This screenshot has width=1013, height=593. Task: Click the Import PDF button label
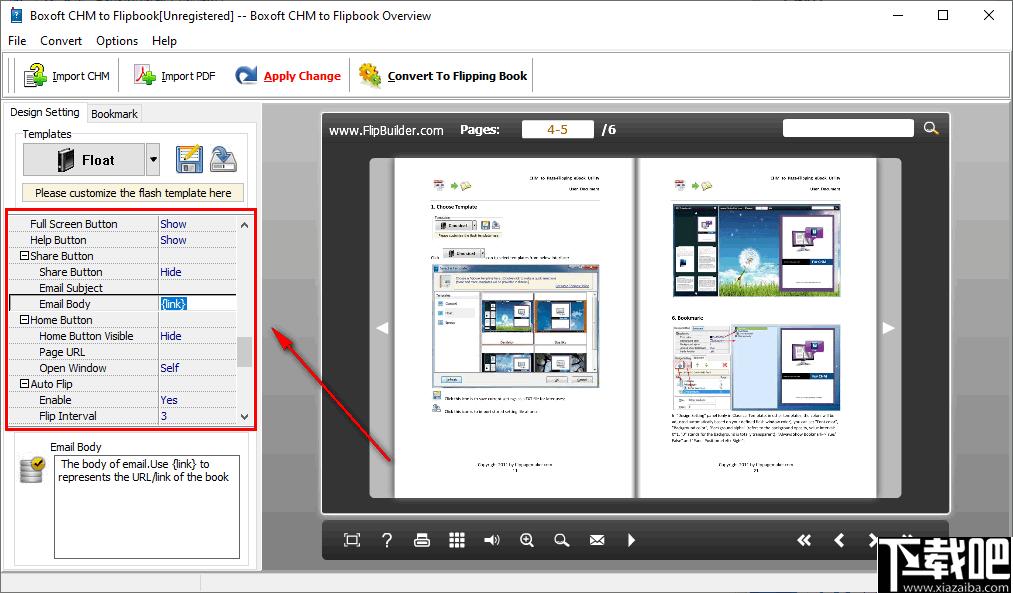tap(188, 76)
